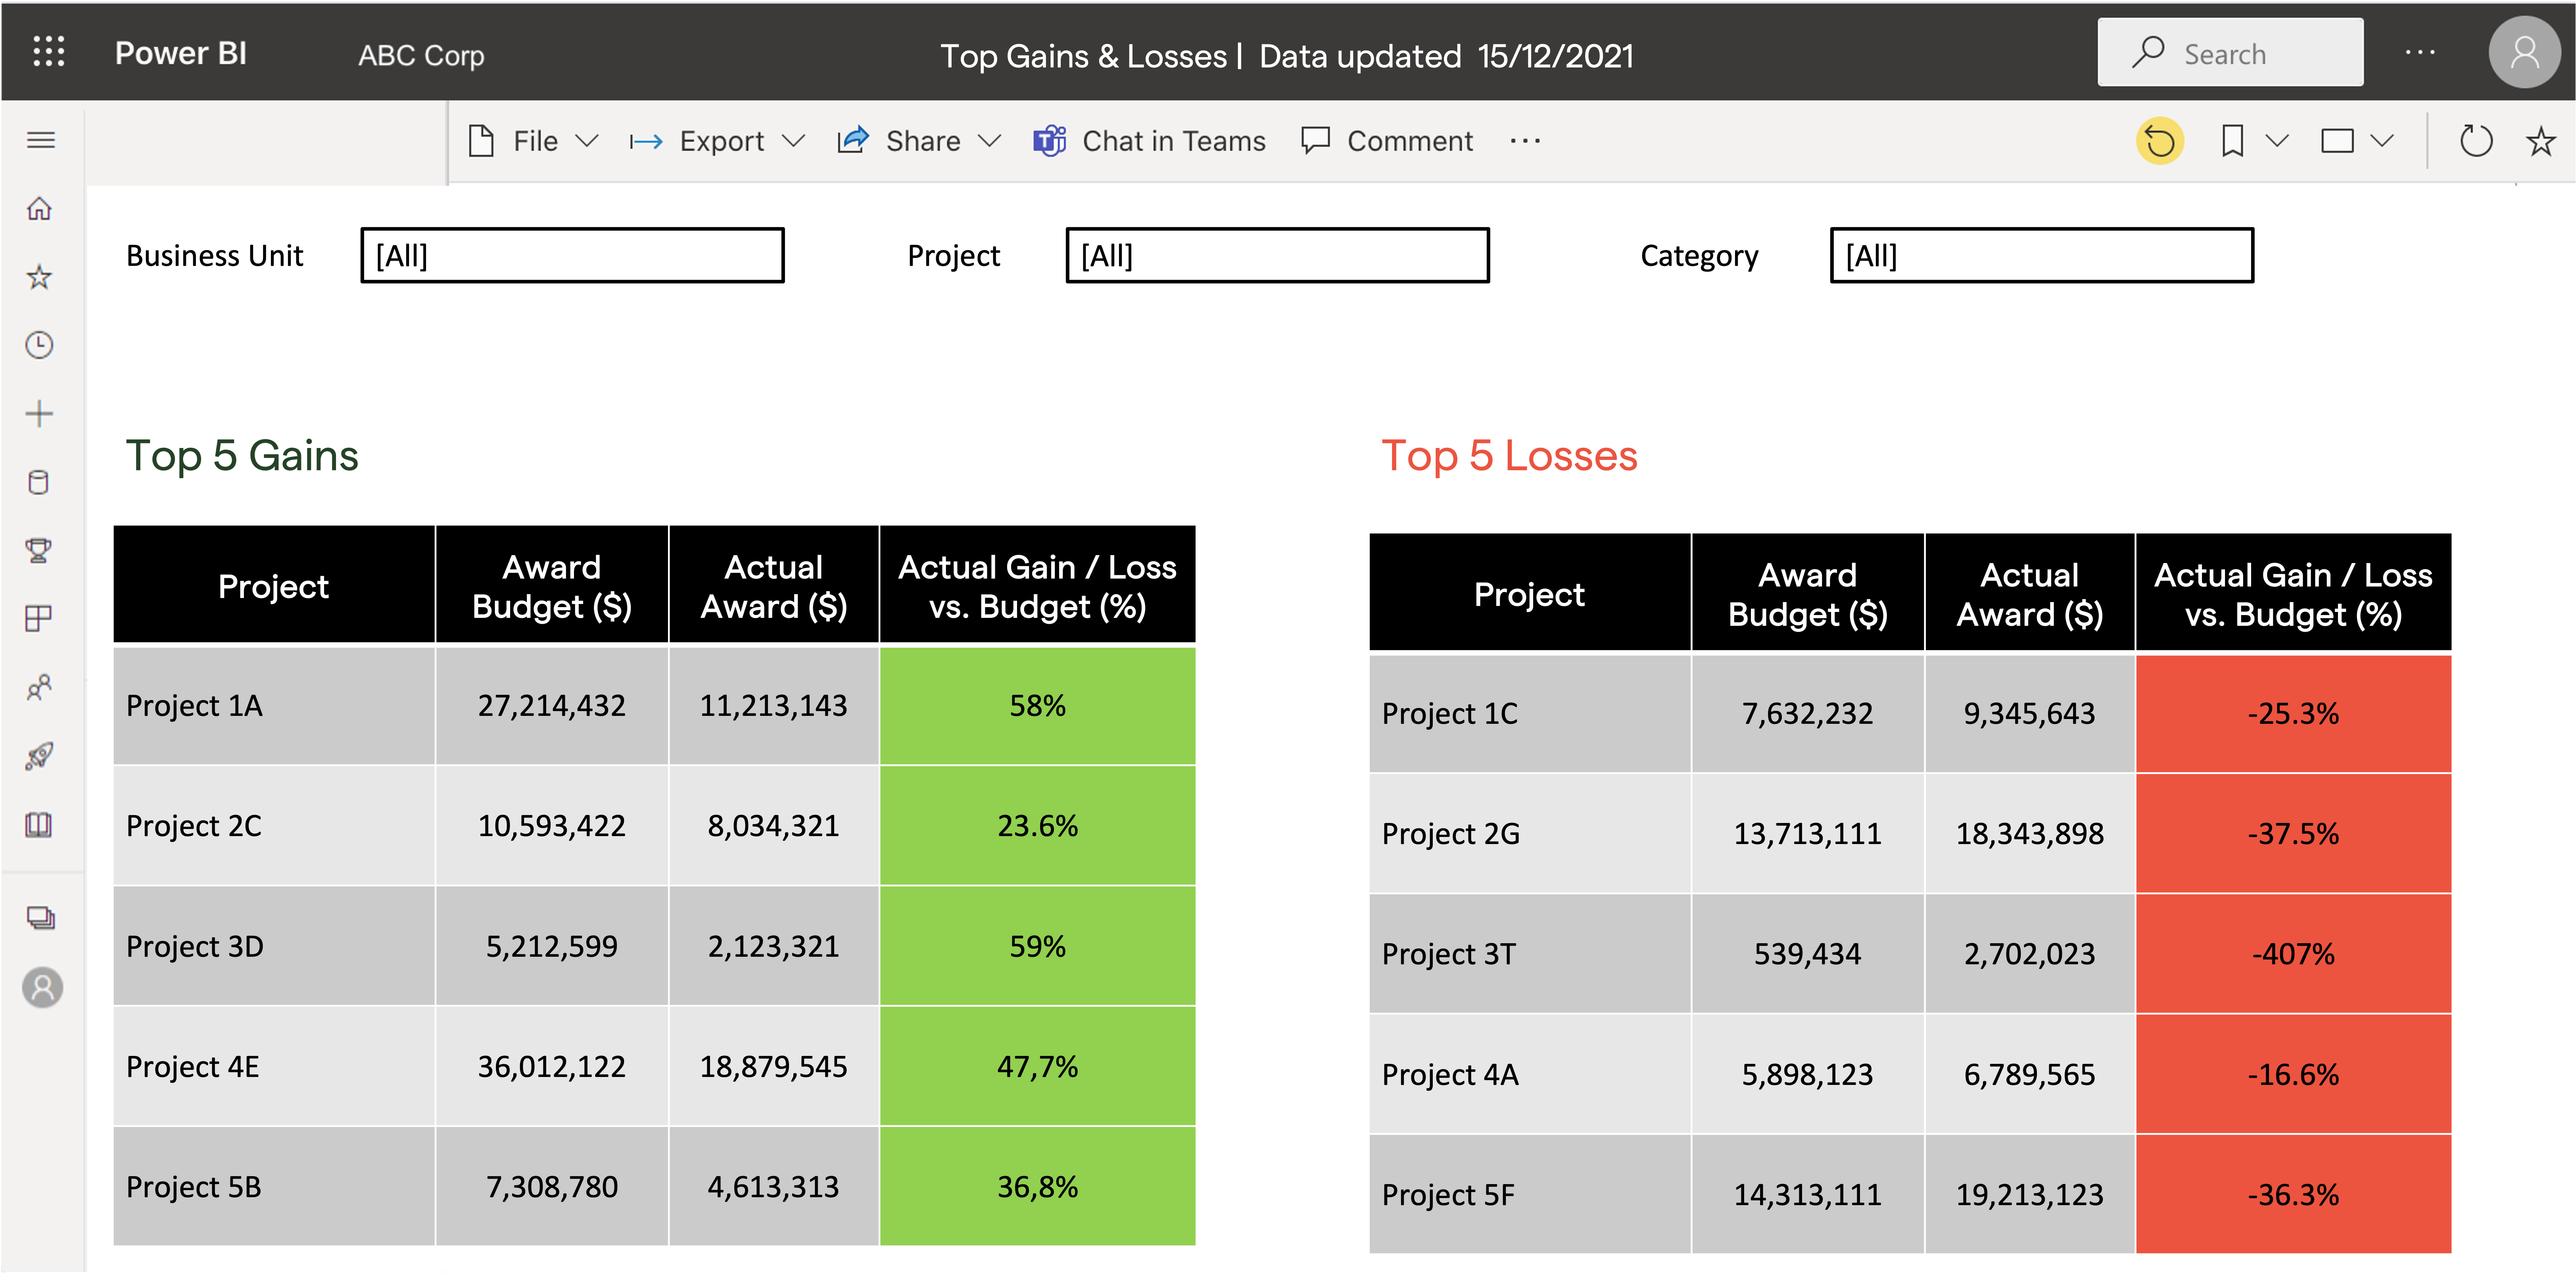Click the Create plus icon in sidebar

39,414
